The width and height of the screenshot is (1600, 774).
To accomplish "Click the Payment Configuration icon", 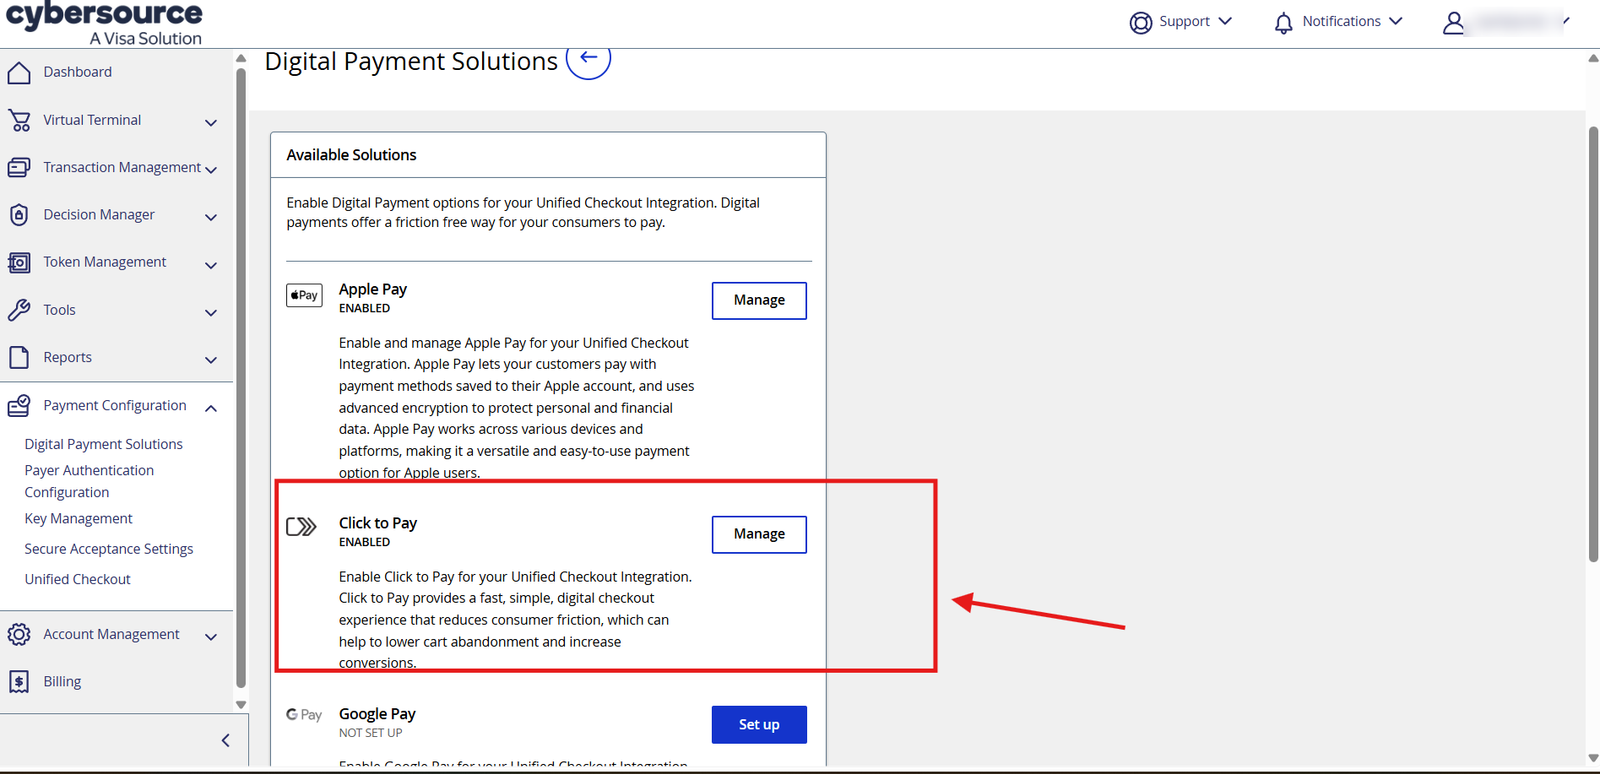I will tap(19, 405).
